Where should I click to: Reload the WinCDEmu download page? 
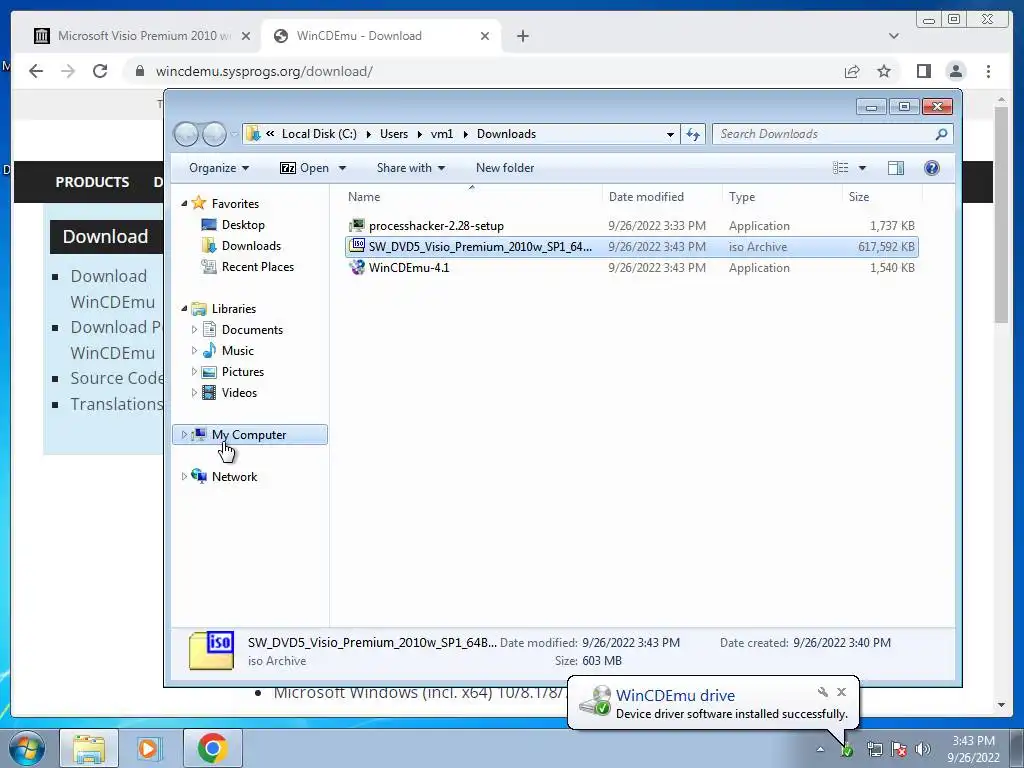click(100, 71)
